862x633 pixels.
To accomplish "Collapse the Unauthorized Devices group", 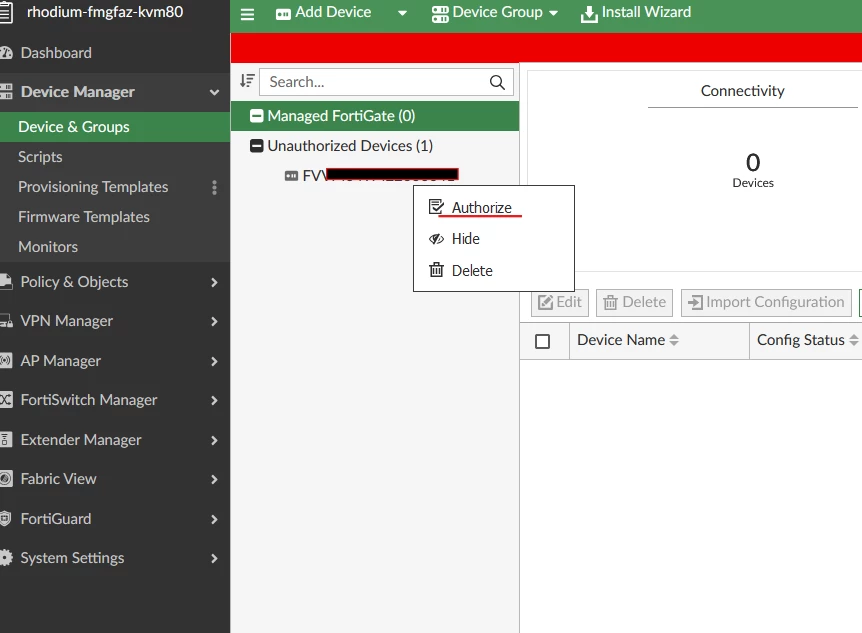I will click(x=256, y=146).
